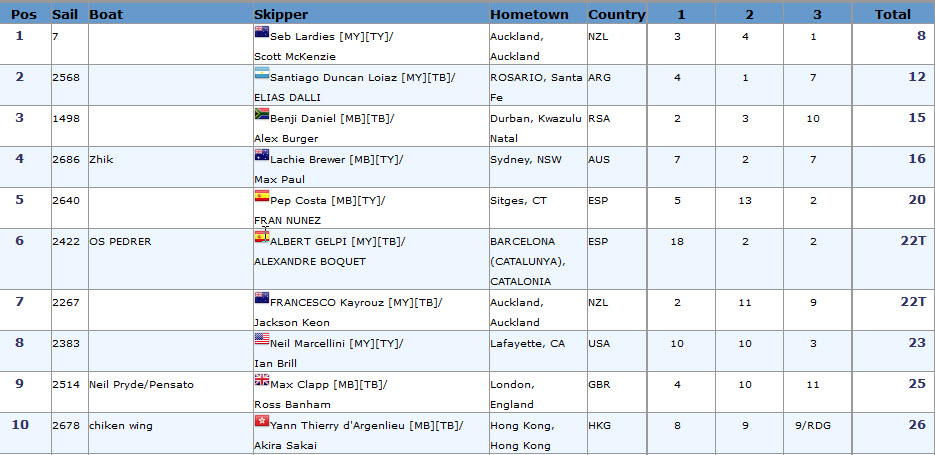
Task: Select the race 2 column header
Action: (749, 14)
